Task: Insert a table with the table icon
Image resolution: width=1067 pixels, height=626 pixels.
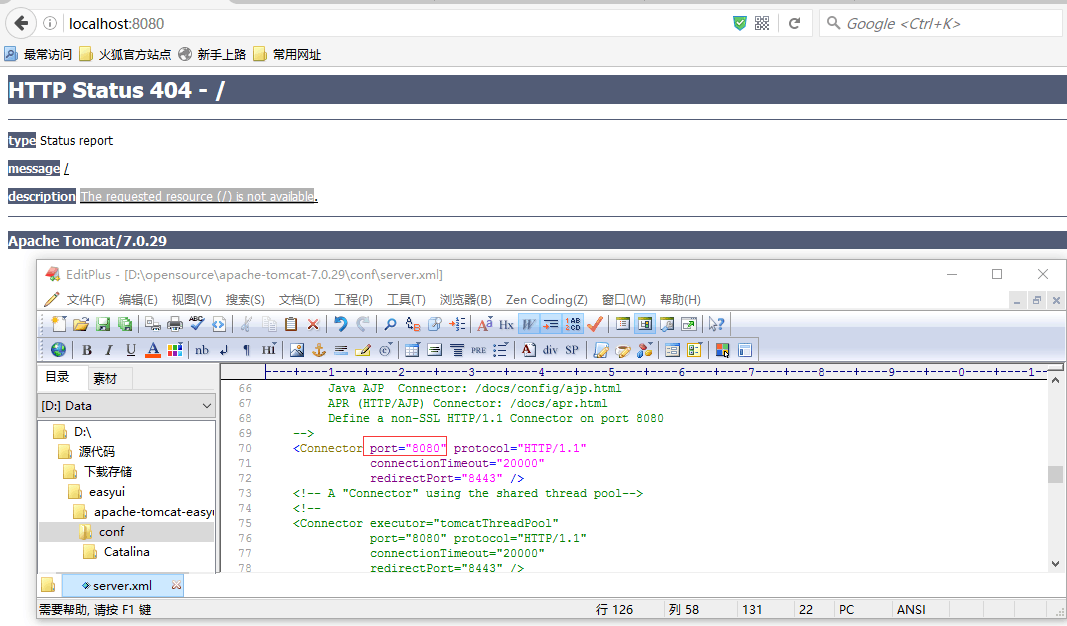Action: coord(412,350)
